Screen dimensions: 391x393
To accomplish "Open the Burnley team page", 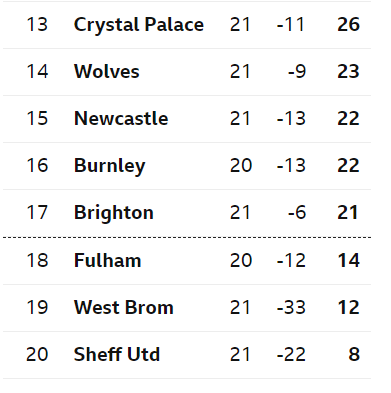I will [110, 166].
